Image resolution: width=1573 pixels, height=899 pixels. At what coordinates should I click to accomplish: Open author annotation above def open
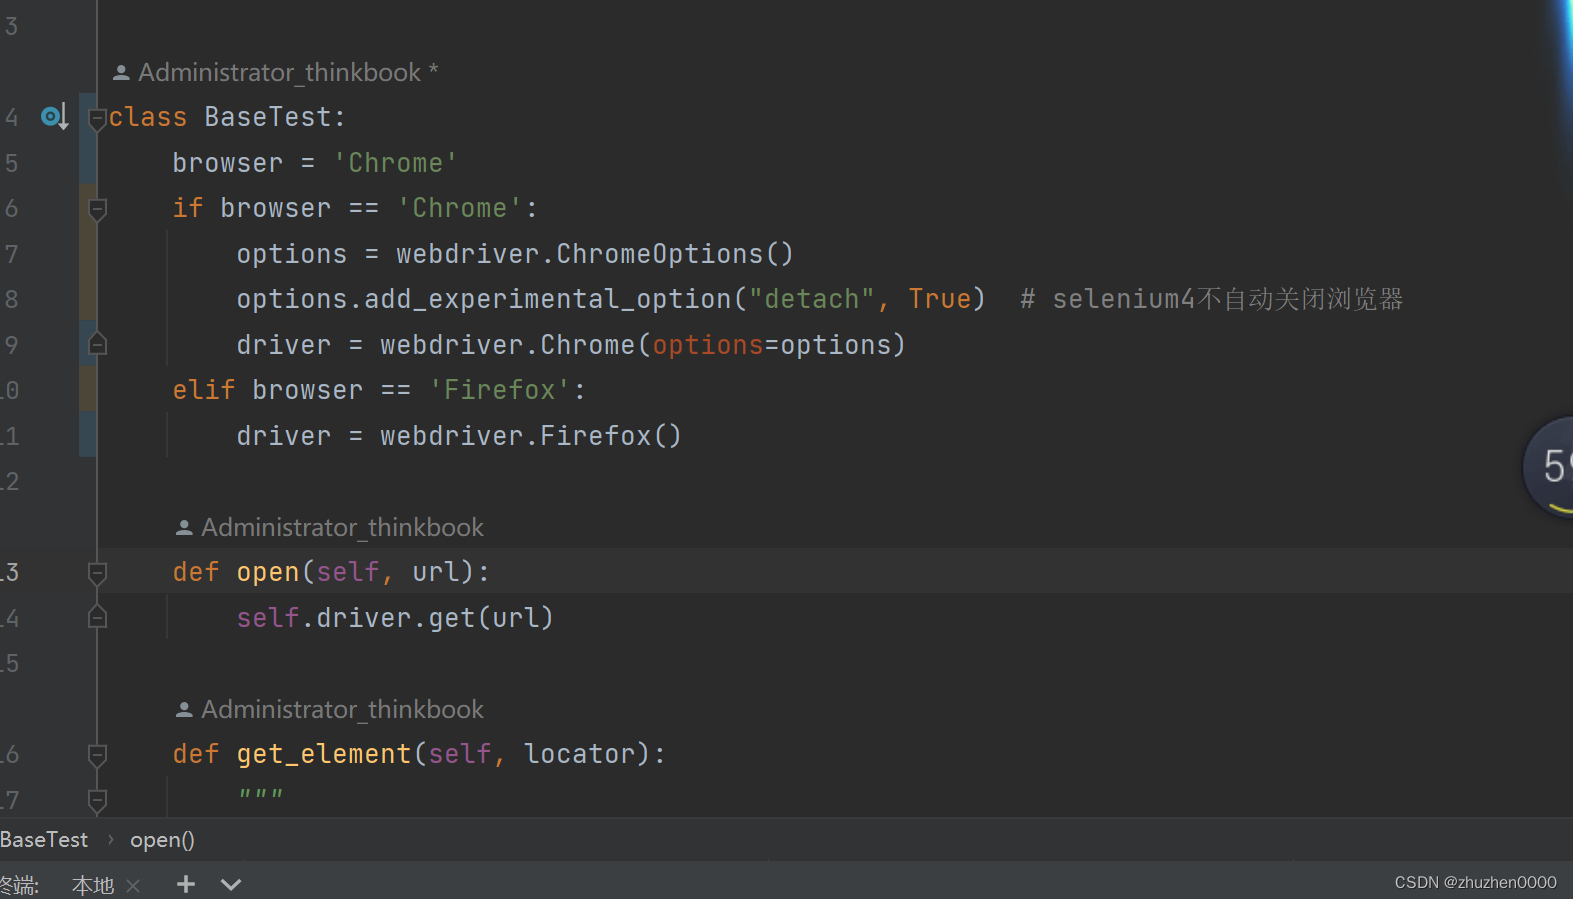coord(329,527)
